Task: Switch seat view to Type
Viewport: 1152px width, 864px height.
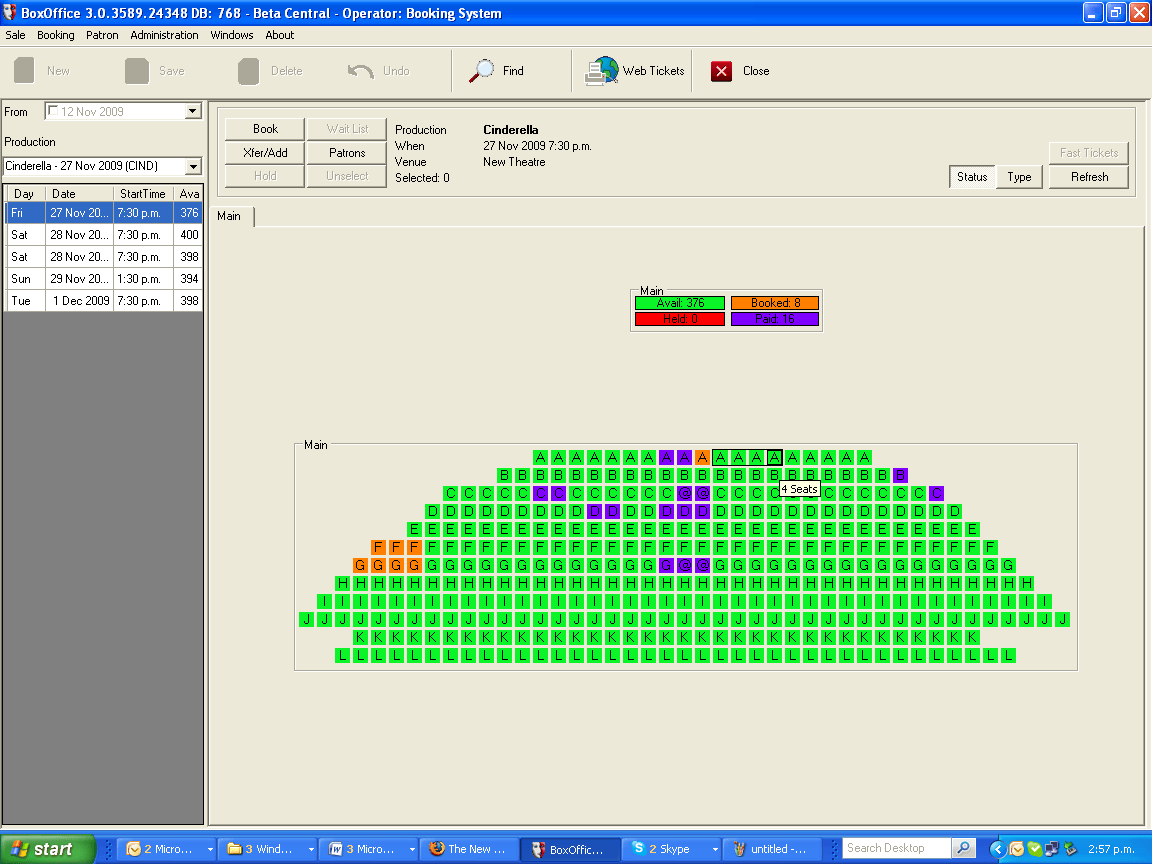Action: (1019, 176)
